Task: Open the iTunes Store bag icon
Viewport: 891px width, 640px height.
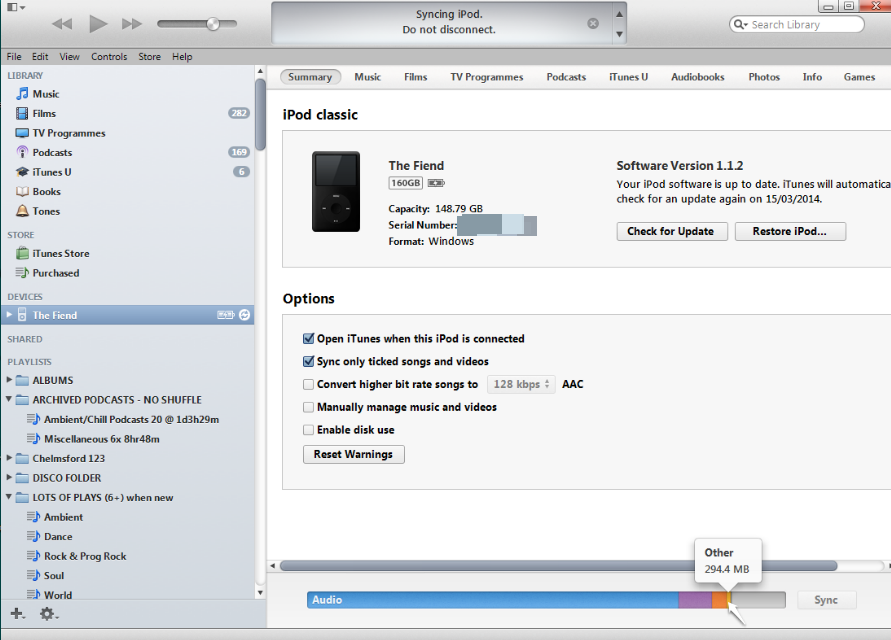Action: [x=22, y=253]
